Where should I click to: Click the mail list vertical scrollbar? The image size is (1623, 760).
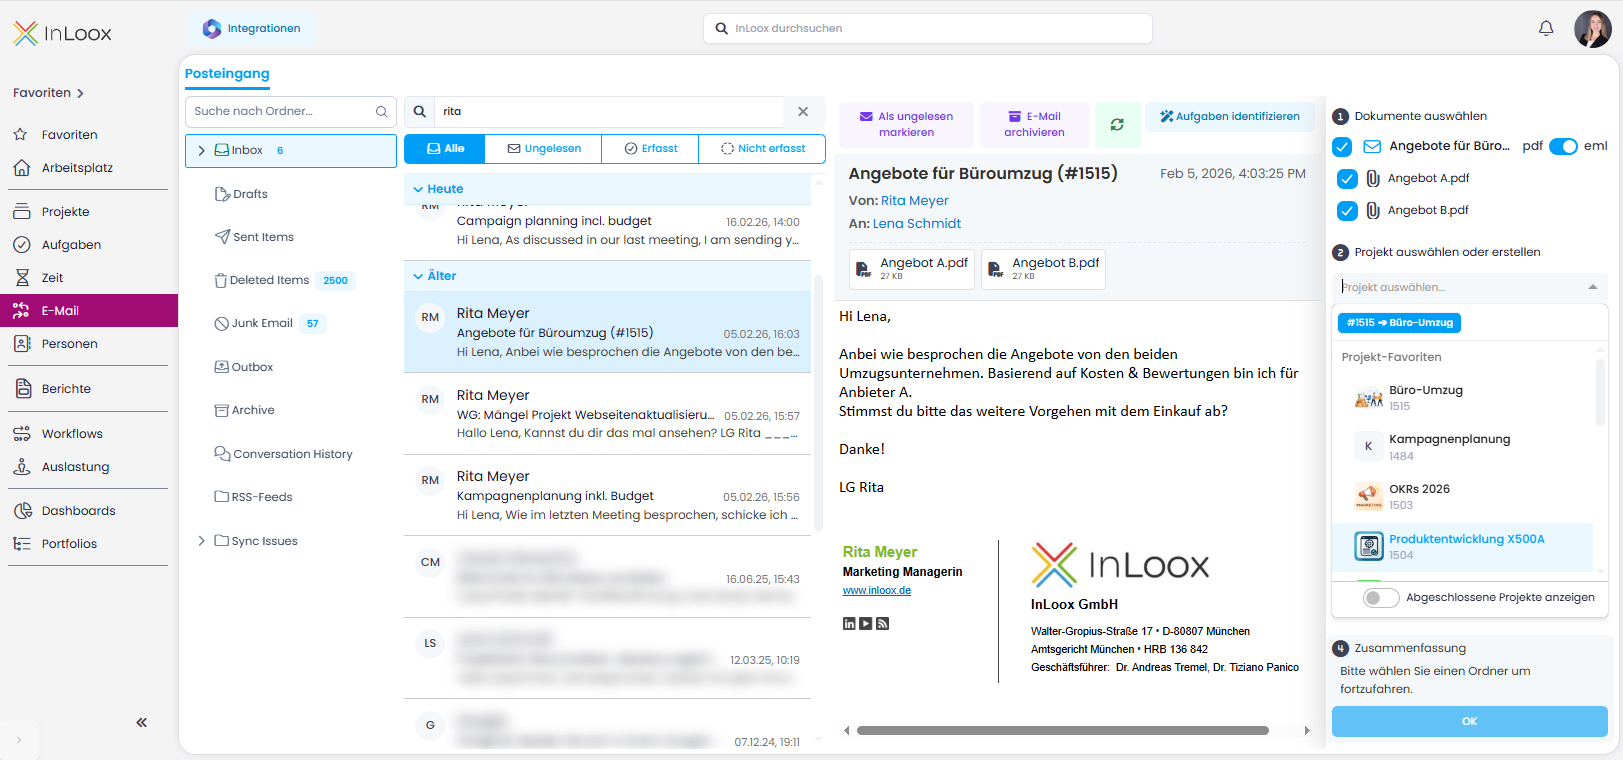click(x=818, y=402)
